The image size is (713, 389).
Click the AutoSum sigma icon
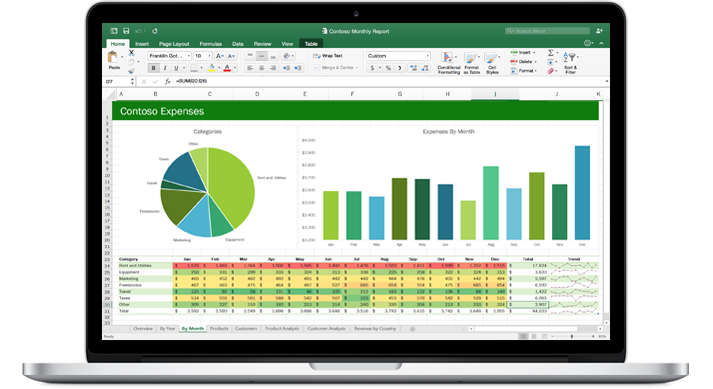[x=551, y=53]
